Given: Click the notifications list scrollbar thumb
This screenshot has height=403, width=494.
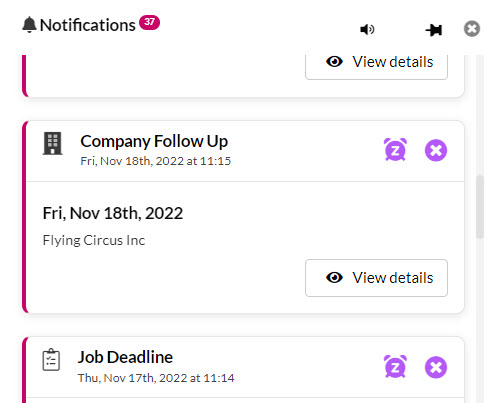Looking at the screenshot, I should [x=480, y=207].
